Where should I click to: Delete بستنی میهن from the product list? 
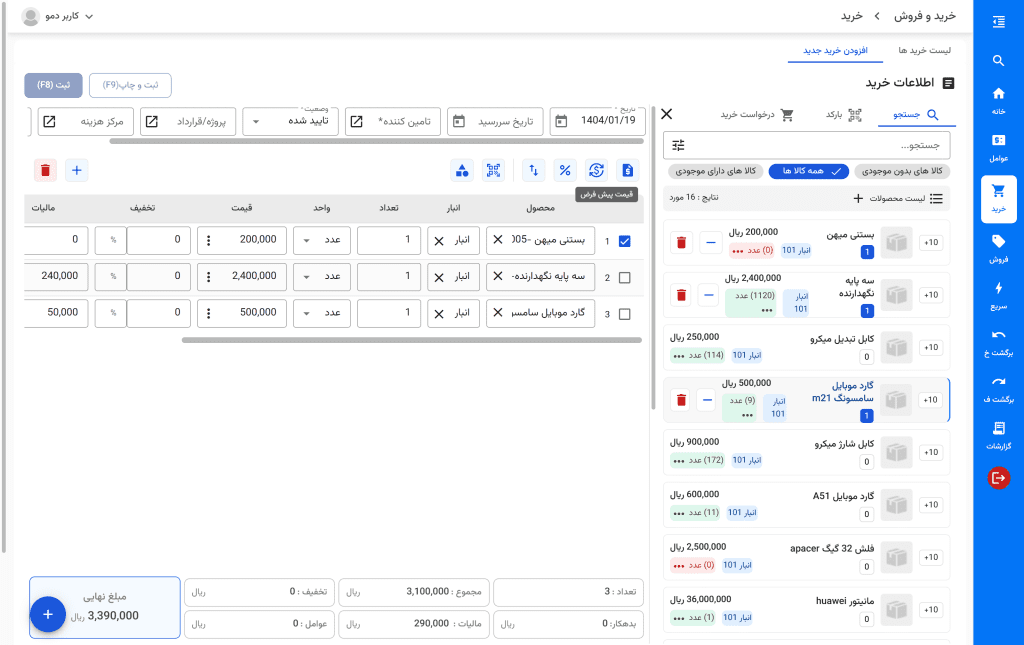[x=681, y=242]
